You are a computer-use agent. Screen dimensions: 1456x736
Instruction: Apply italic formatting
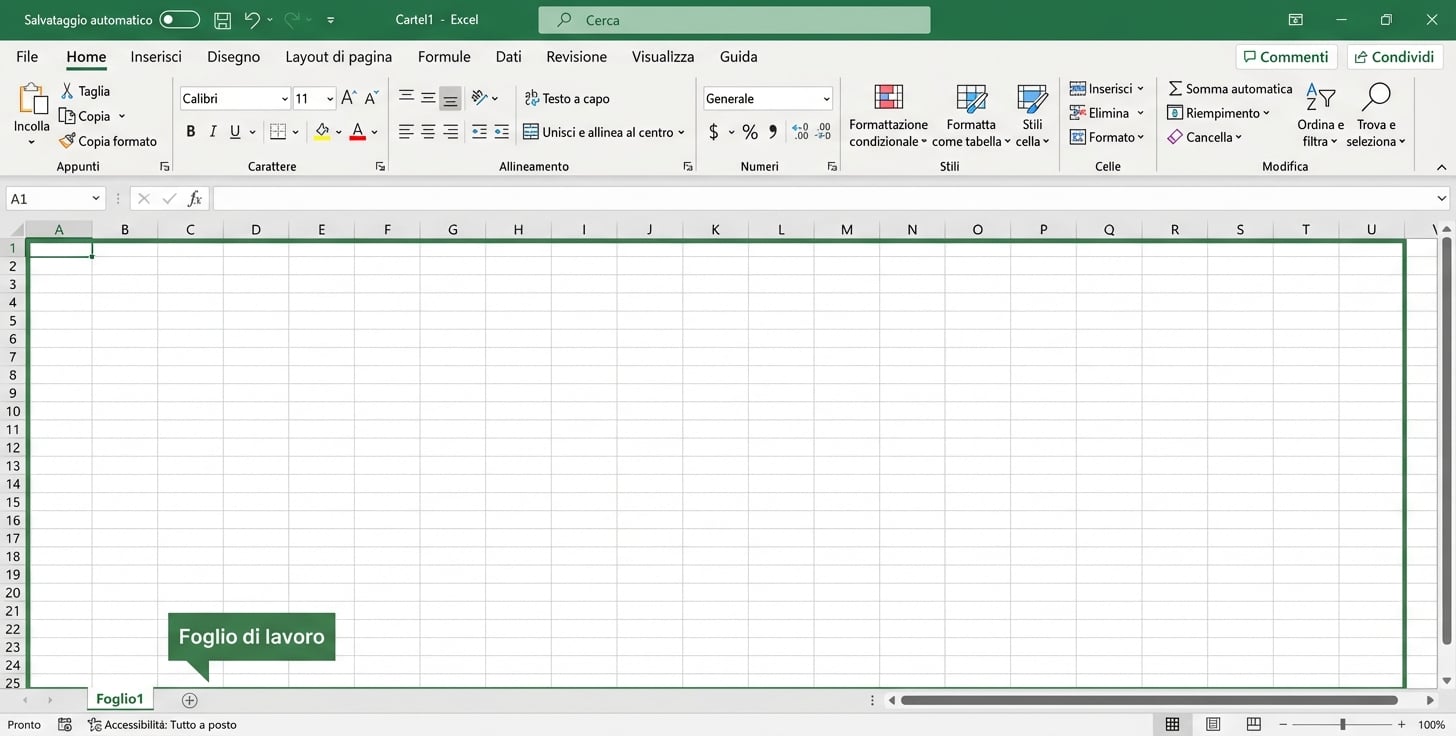click(213, 132)
